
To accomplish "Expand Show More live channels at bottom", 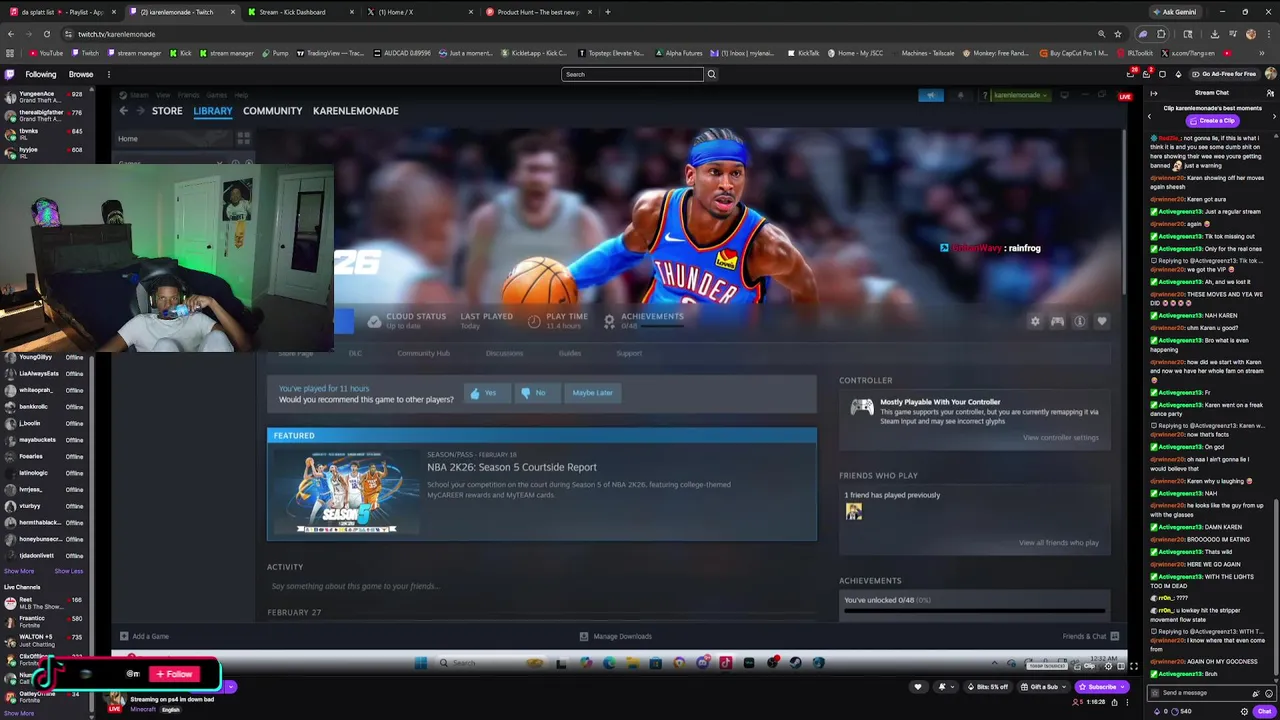I will pos(19,713).
